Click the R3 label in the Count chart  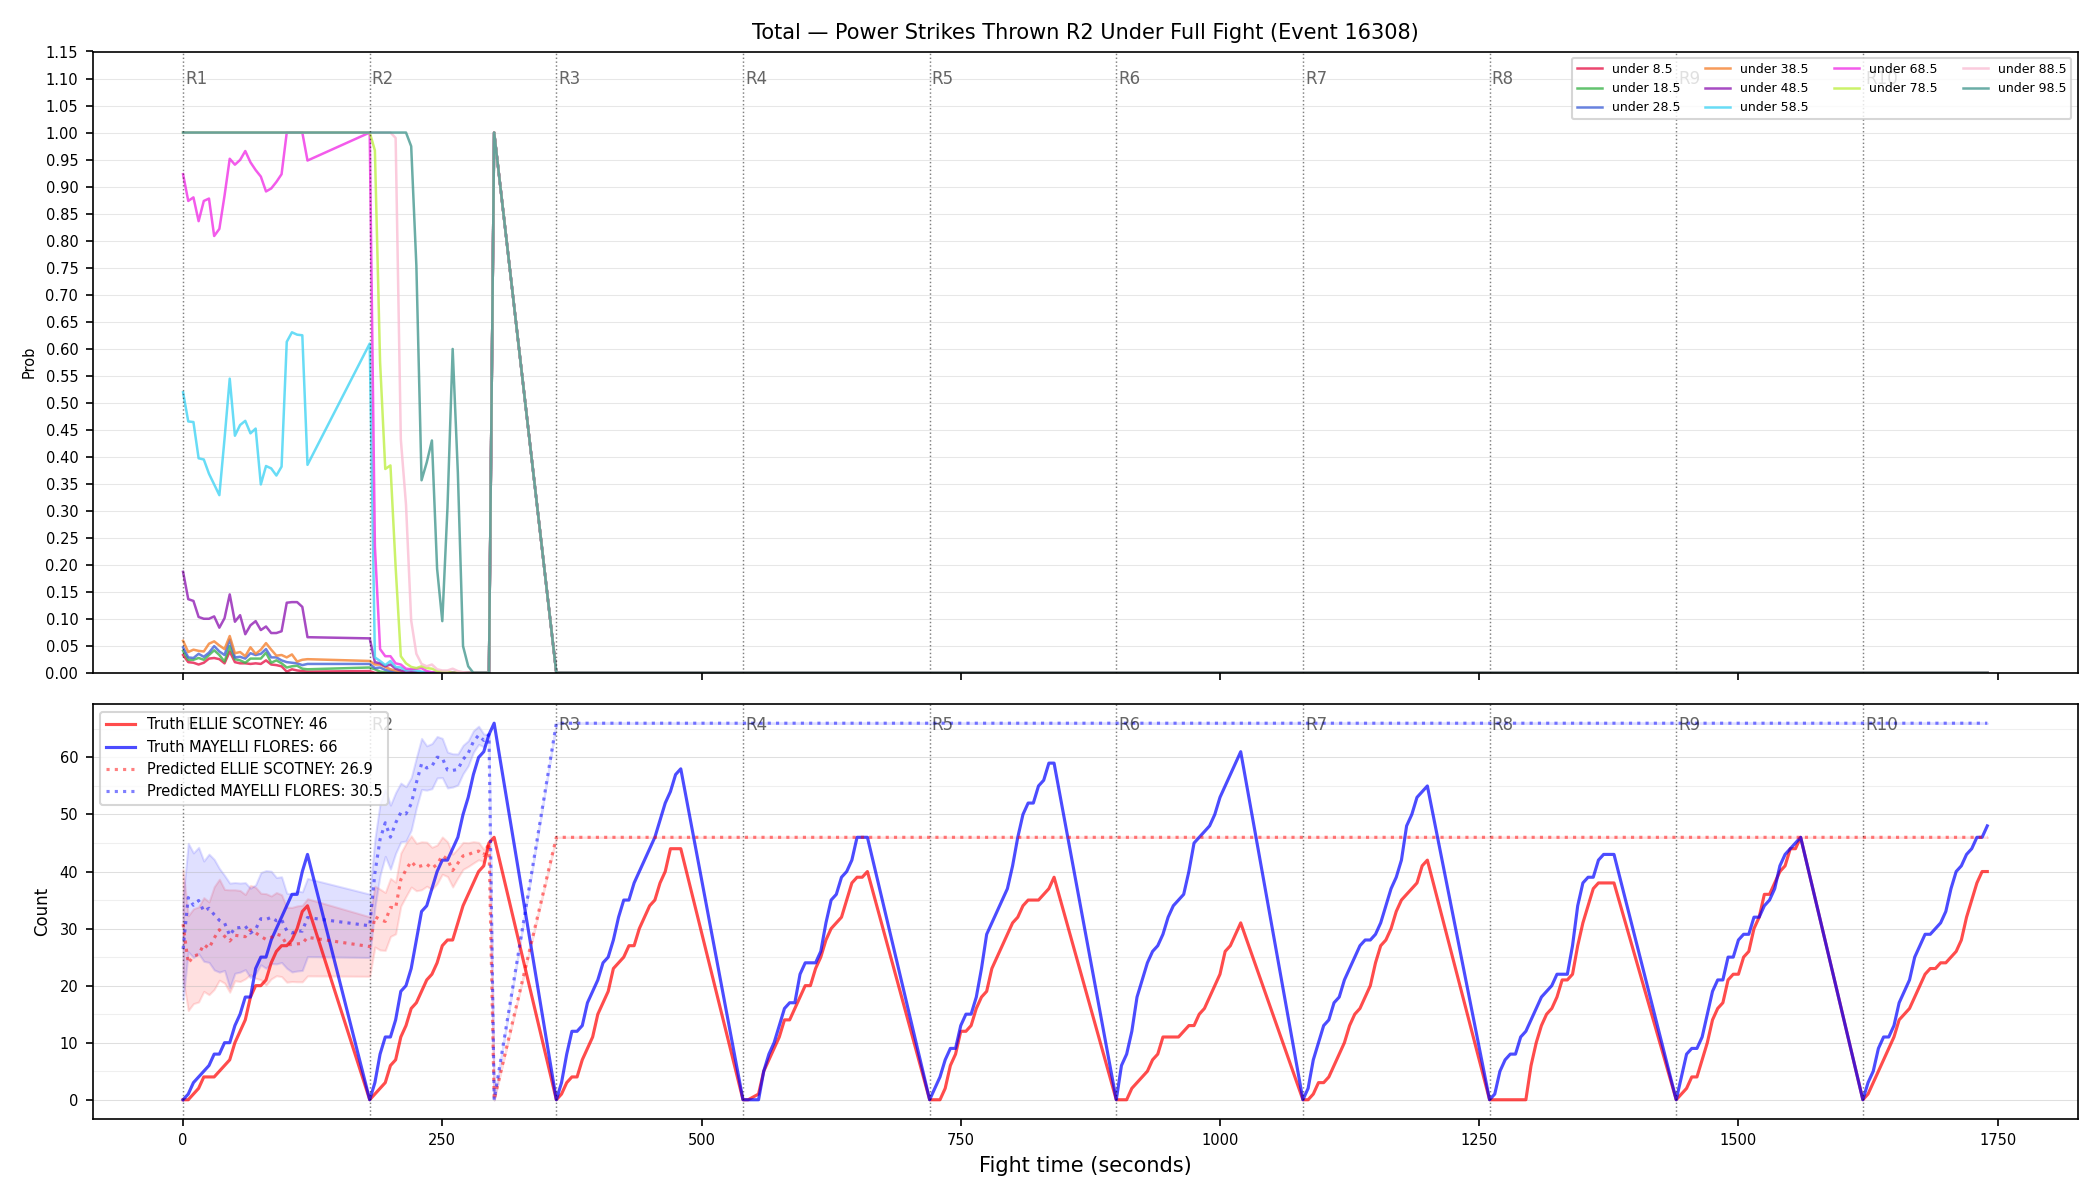coord(569,724)
